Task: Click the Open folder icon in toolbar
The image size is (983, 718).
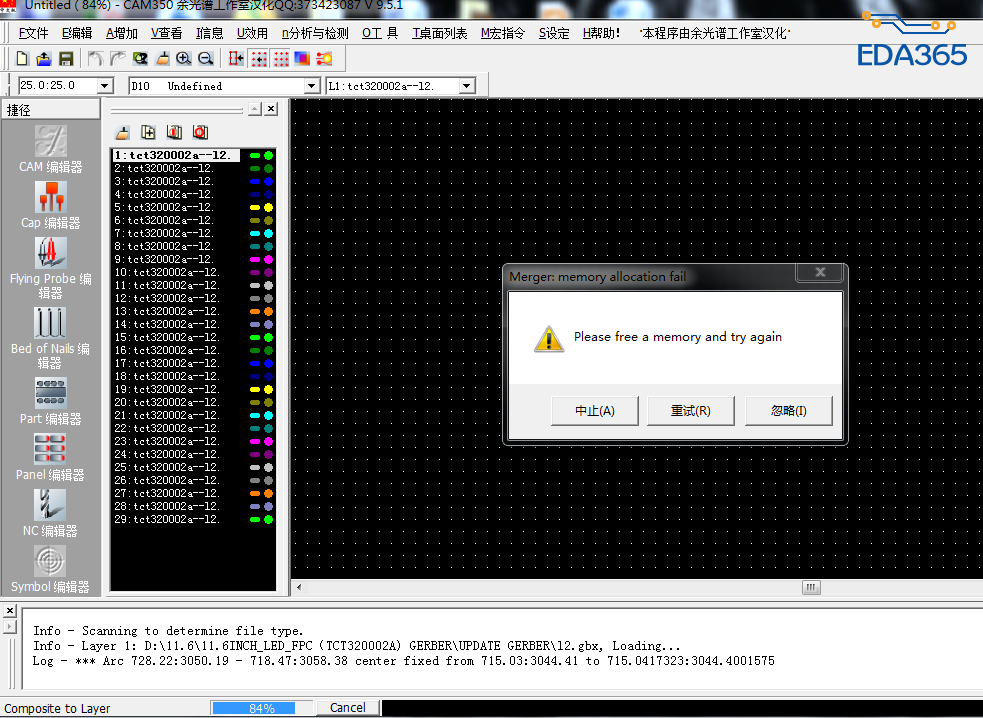Action: click(44, 59)
